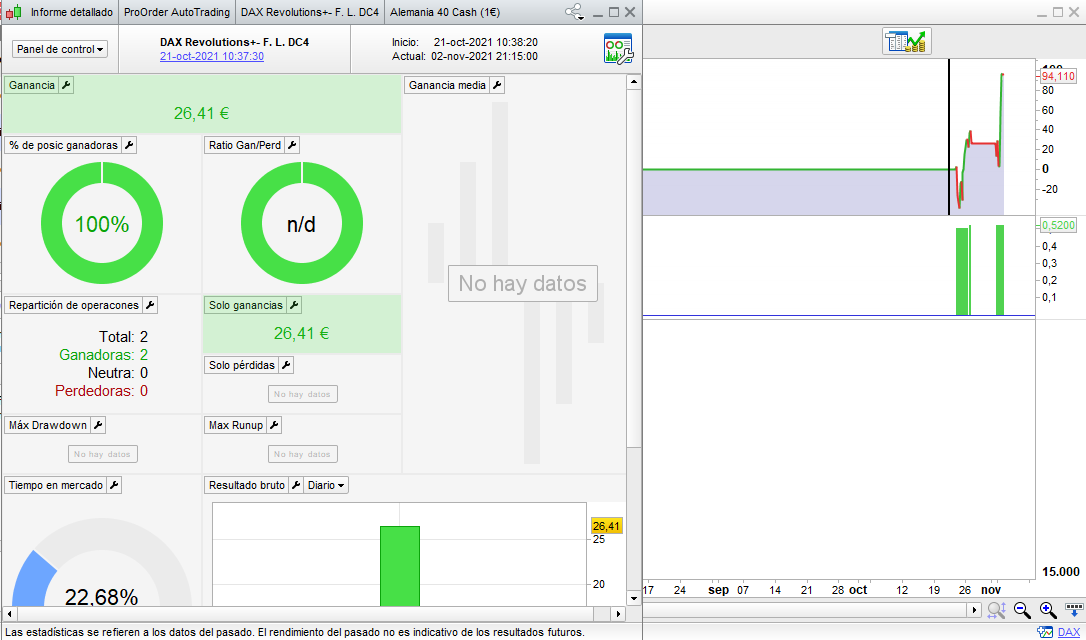The width and height of the screenshot is (1086, 640).
Task: Click the auto-fit zoom magnifier with arrows
Action: [997, 610]
